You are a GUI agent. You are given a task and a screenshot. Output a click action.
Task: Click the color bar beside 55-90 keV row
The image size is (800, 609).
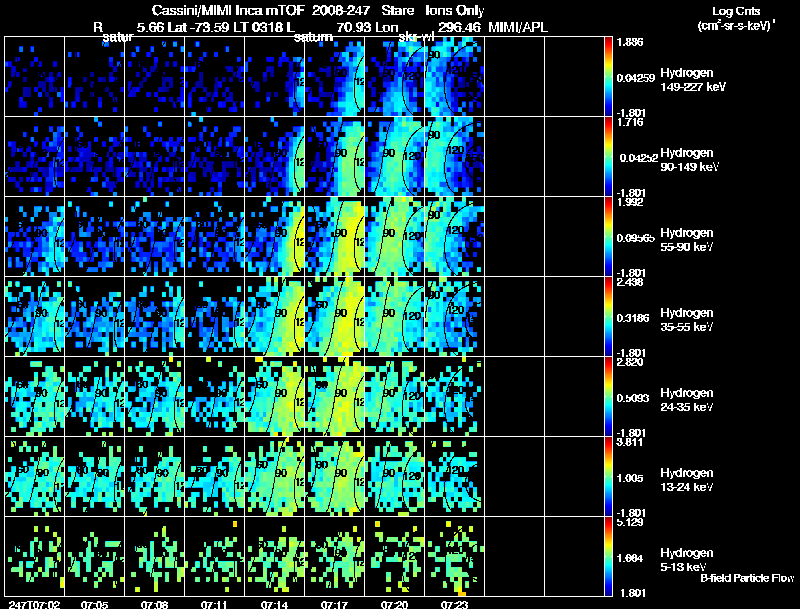coord(608,237)
